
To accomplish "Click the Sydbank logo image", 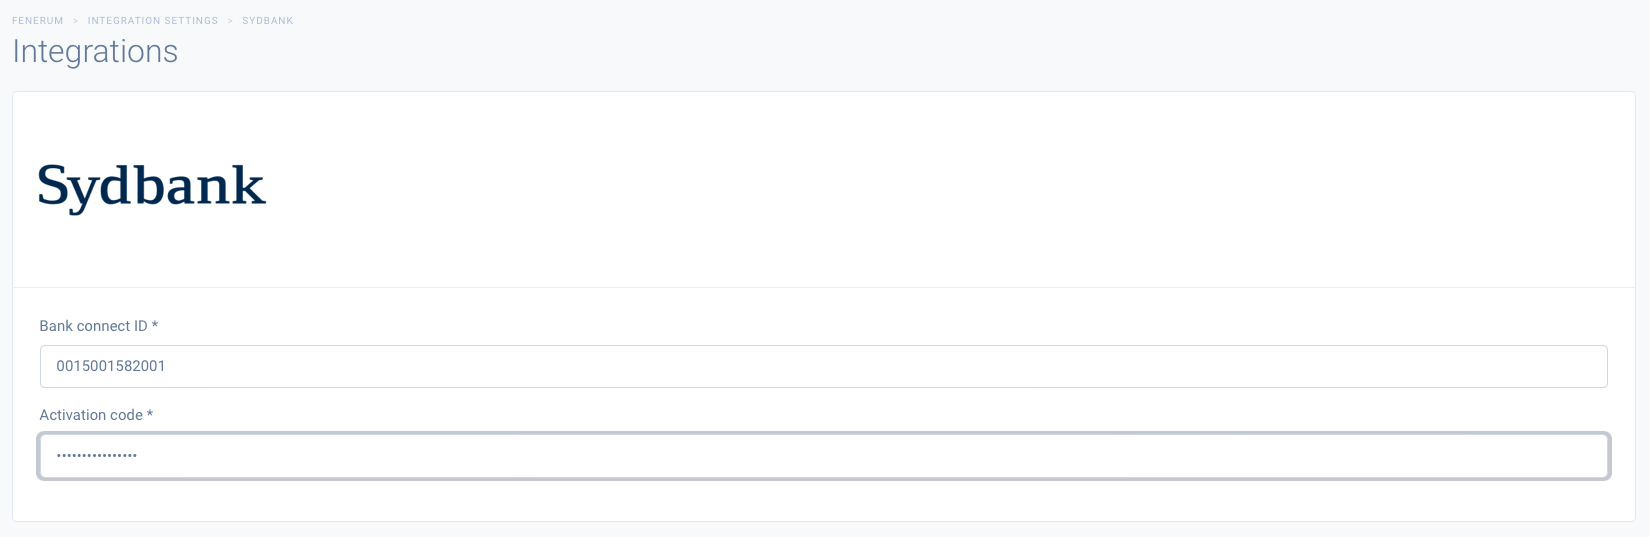I will 151,187.
